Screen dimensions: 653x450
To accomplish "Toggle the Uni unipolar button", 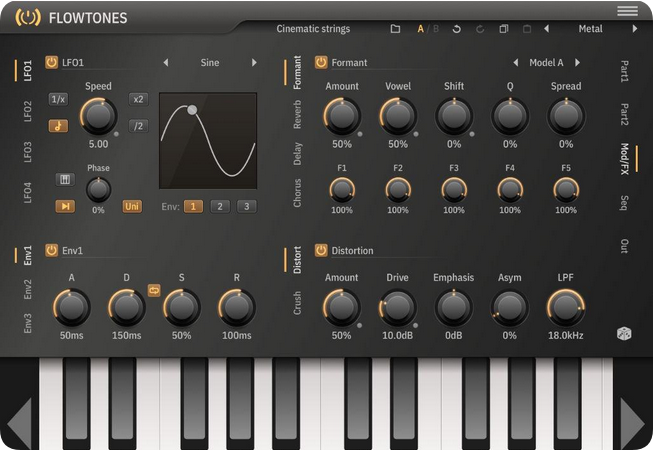I will 132,206.
